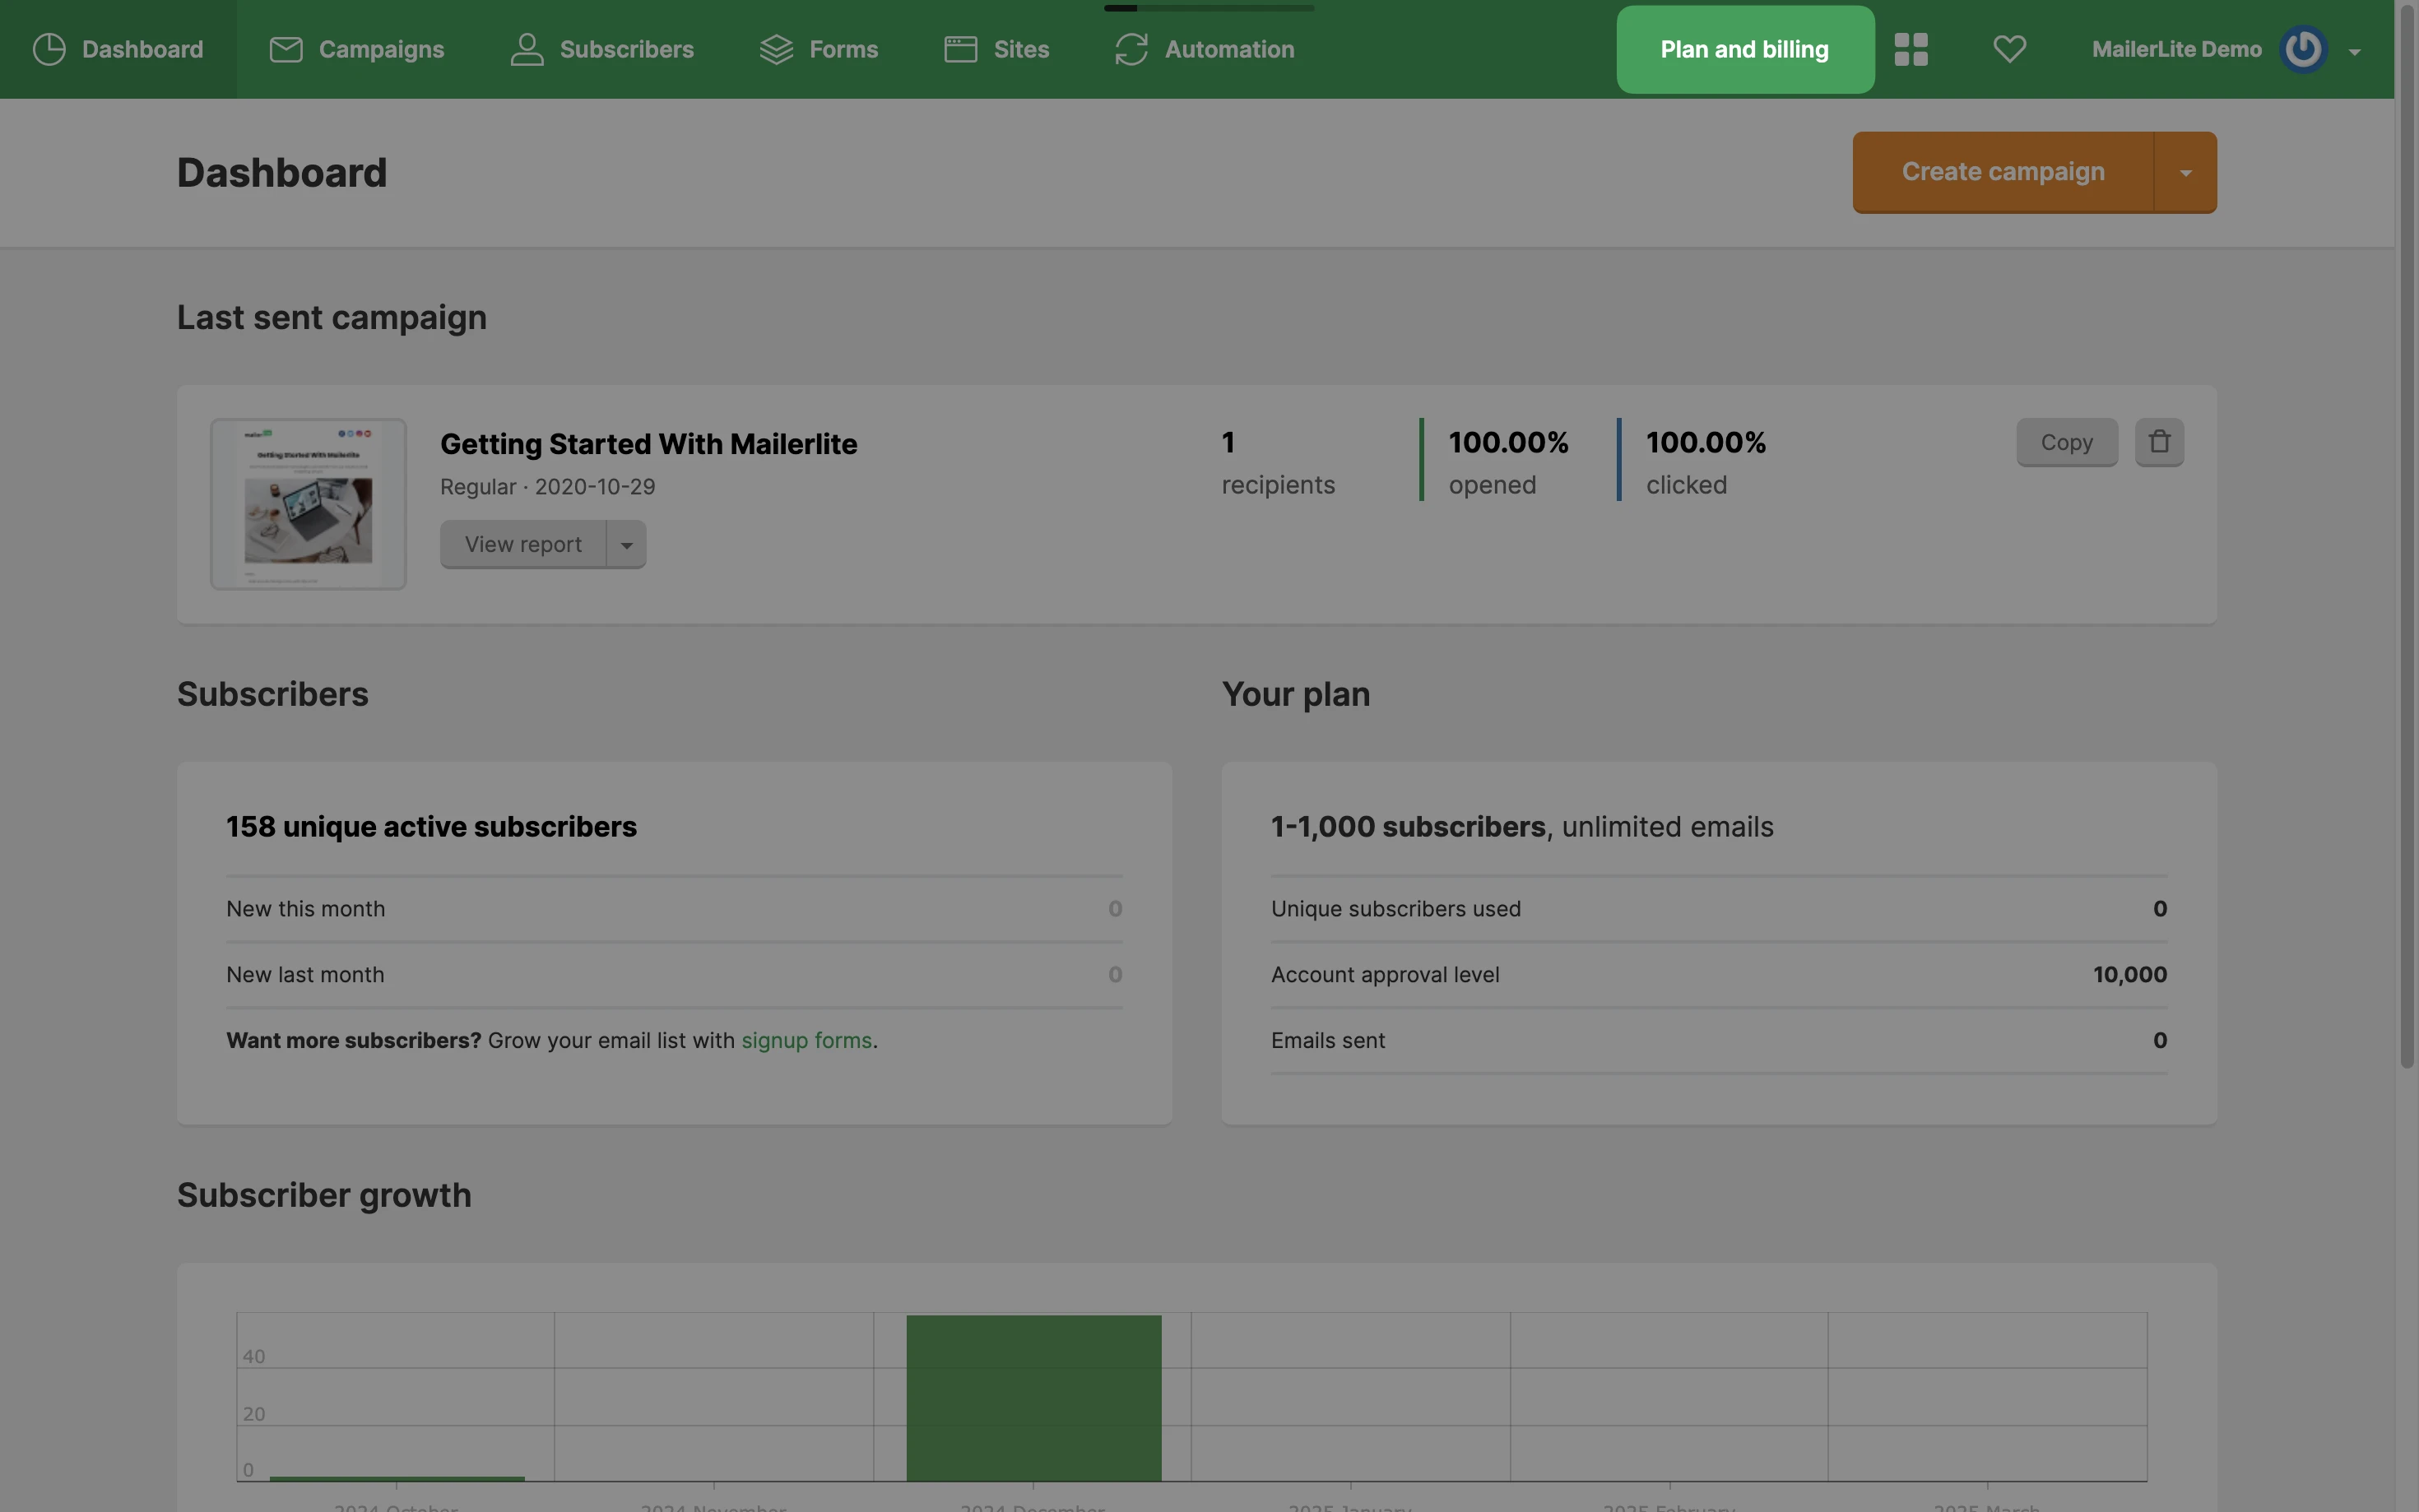Click the heart favorites icon

coord(2009,49)
